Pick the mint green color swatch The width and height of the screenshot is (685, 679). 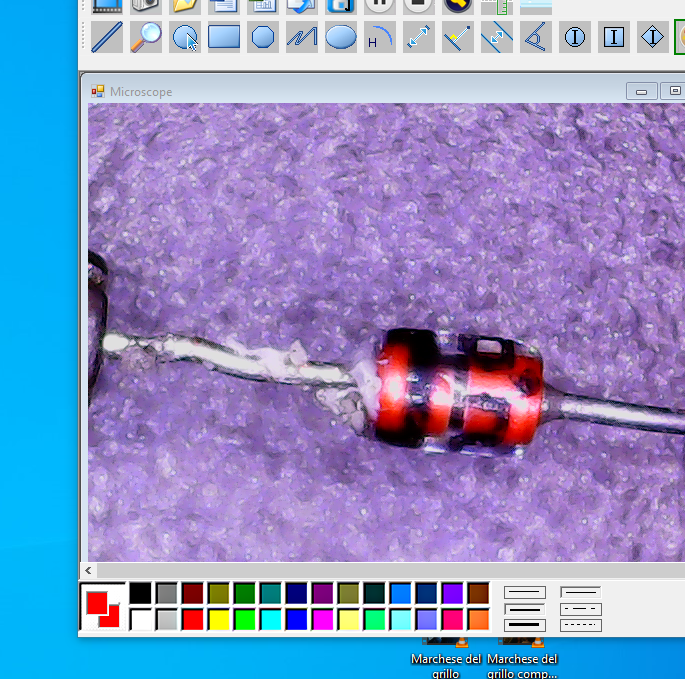coord(374,620)
